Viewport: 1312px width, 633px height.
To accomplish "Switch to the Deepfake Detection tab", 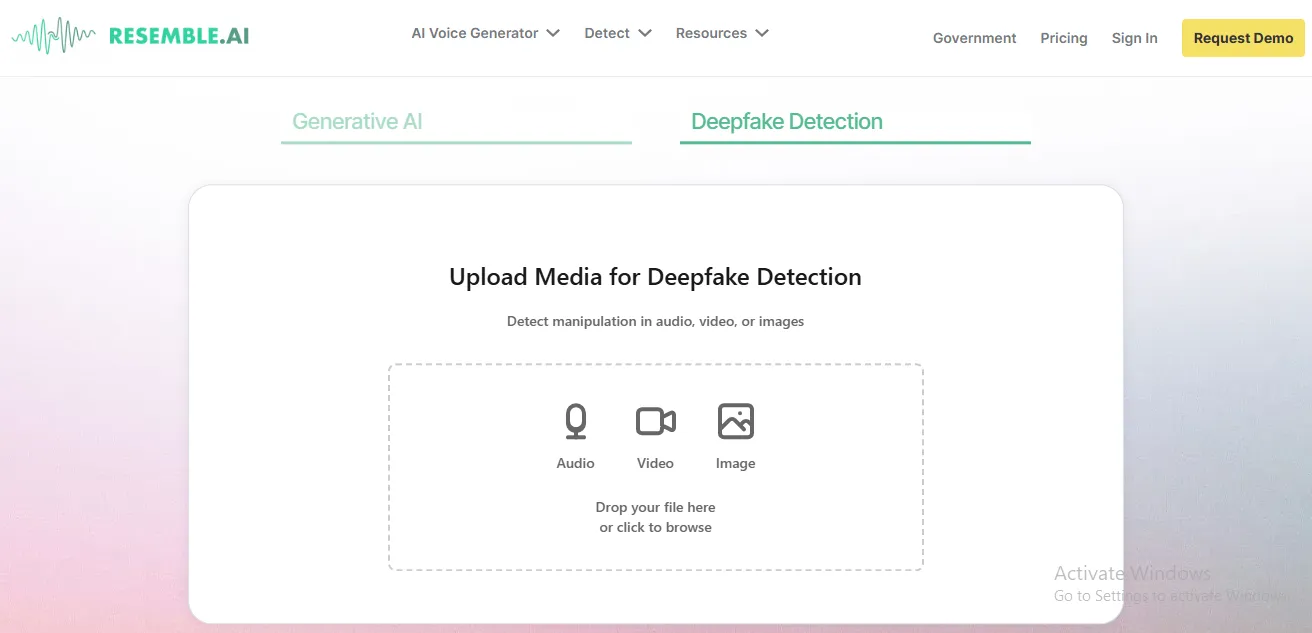I will (855, 122).
